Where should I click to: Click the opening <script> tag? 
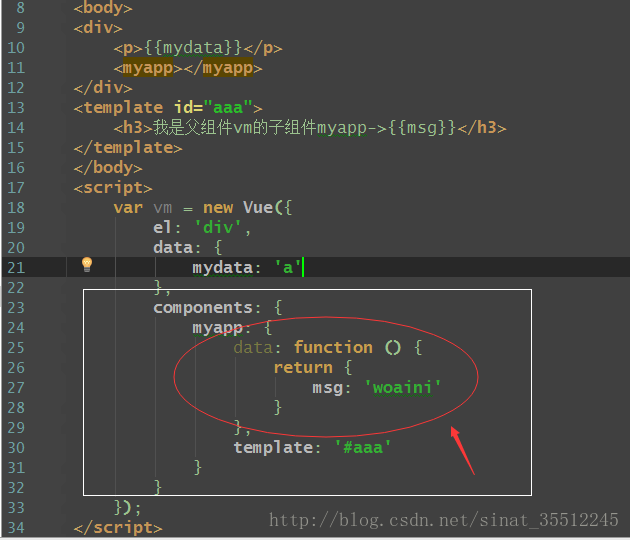pos(113,188)
